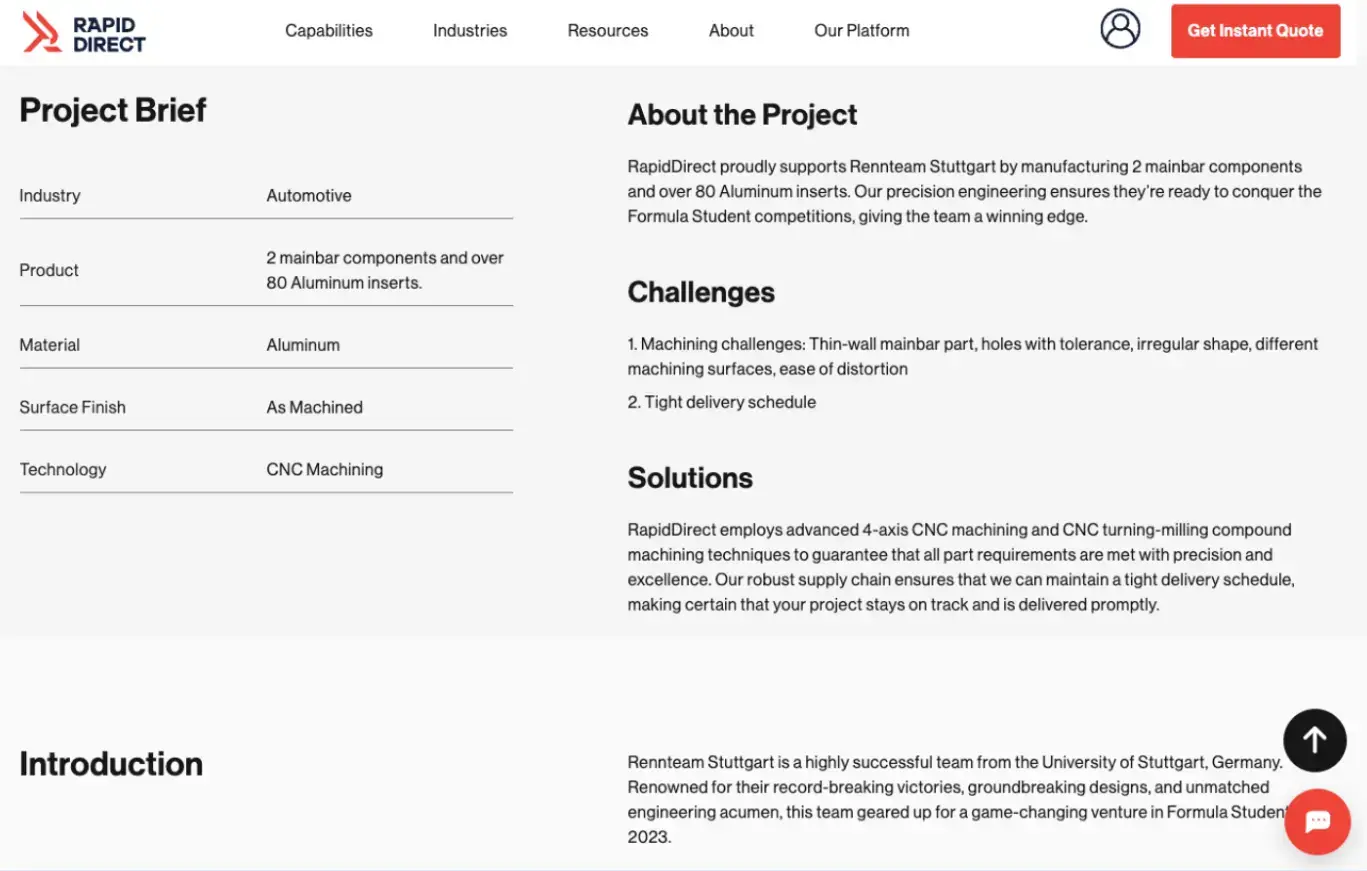This screenshot has width=1367, height=871.
Task: Click the About the Project heading
Action: [742, 115]
